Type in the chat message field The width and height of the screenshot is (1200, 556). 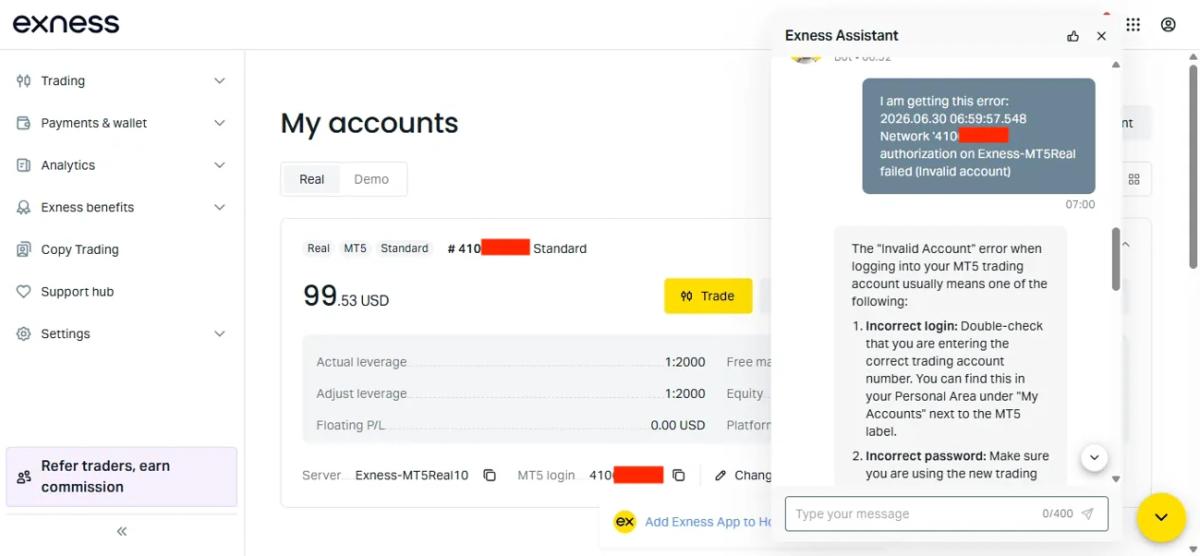click(x=915, y=514)
